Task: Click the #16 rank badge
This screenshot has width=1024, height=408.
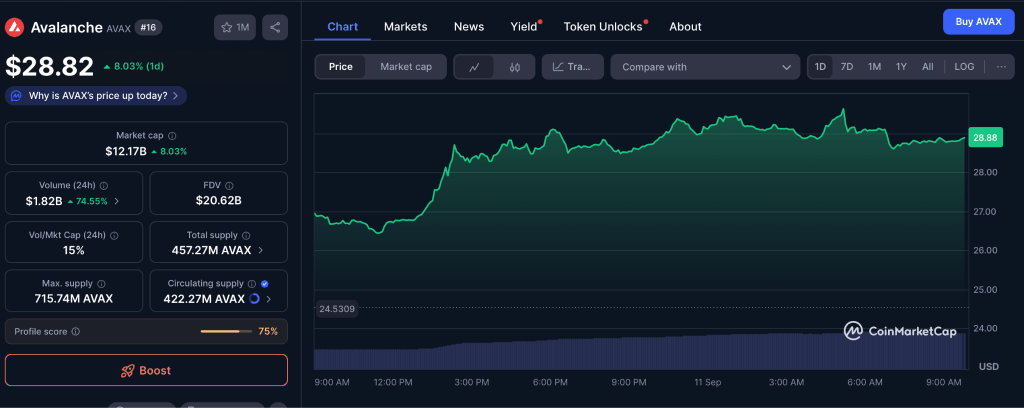Action: (x=148, y=27)
